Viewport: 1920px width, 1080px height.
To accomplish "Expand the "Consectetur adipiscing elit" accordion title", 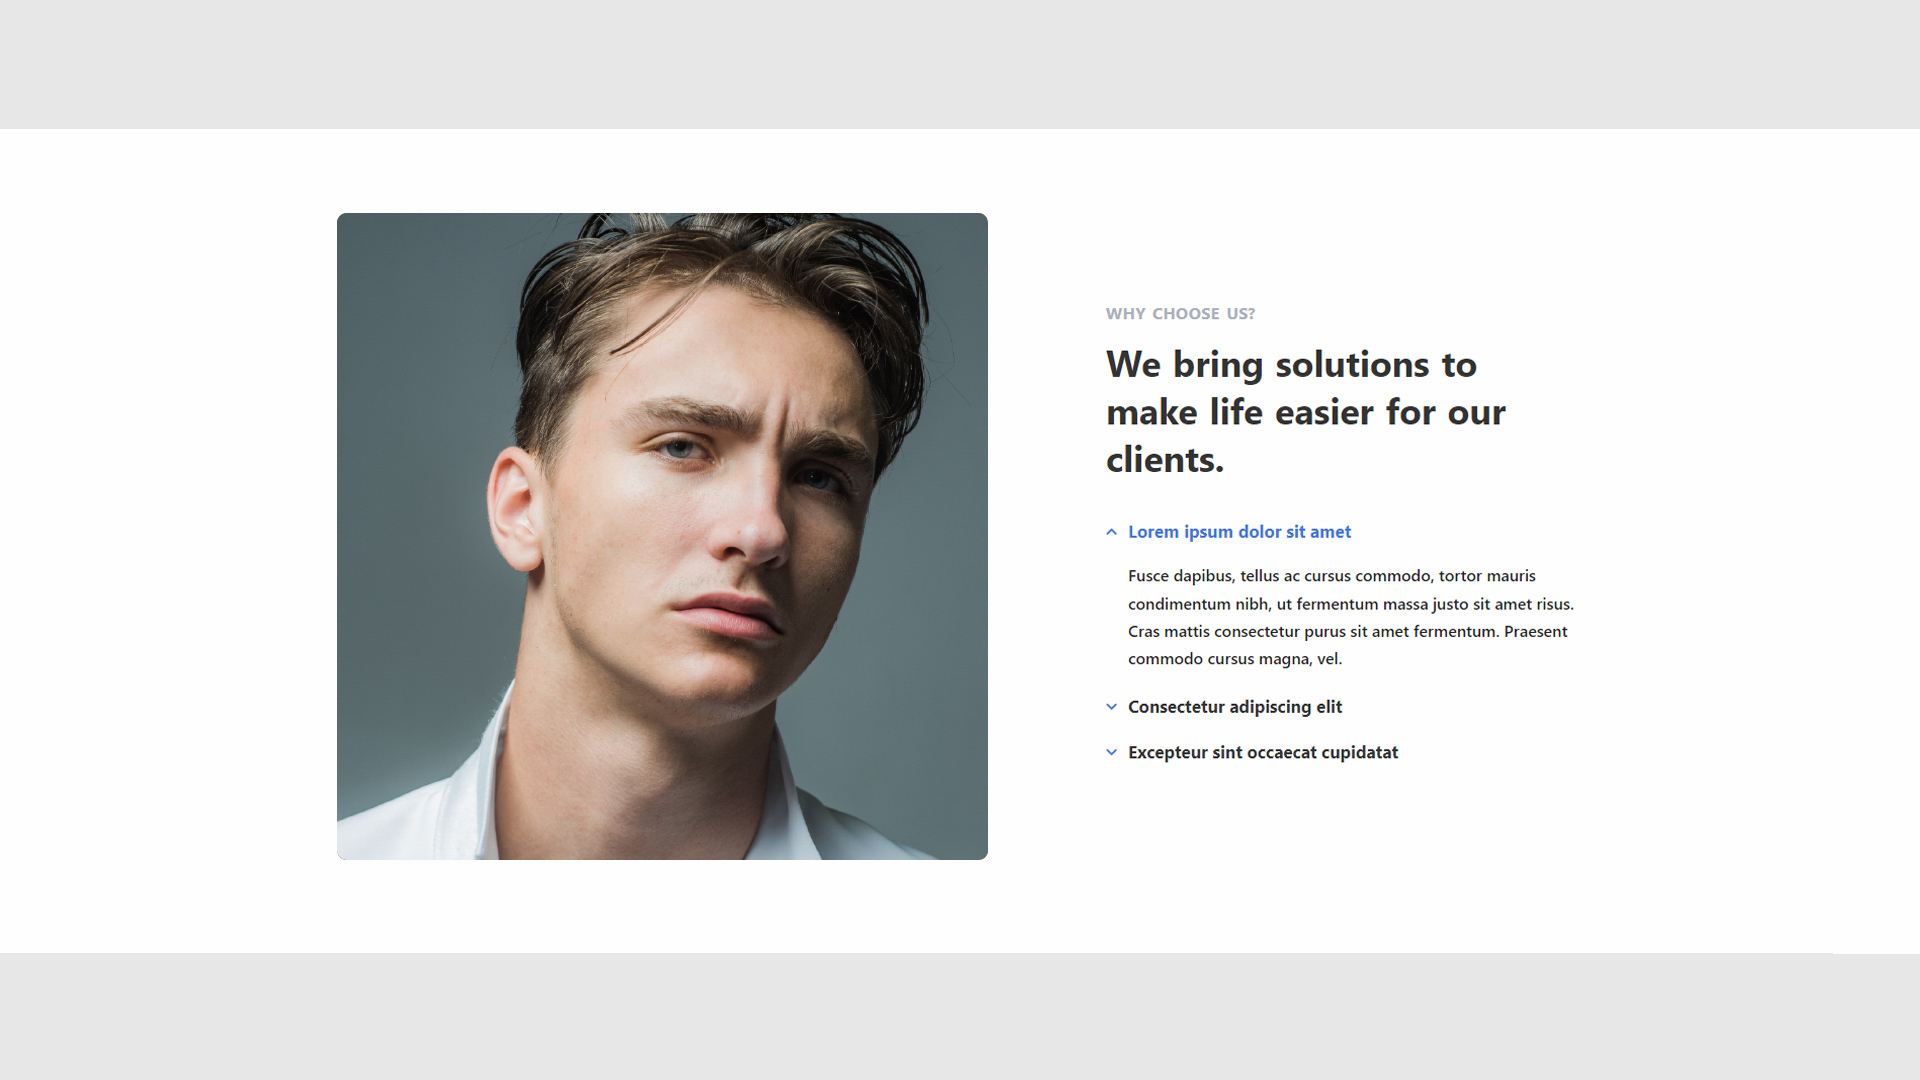I will tap(1235, 707).
